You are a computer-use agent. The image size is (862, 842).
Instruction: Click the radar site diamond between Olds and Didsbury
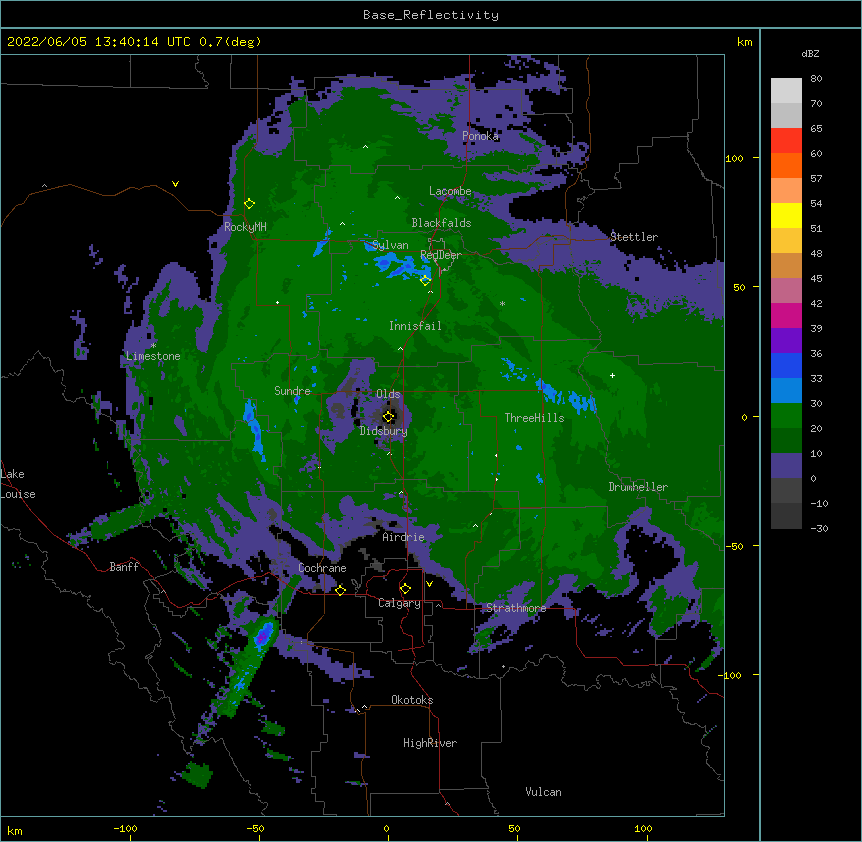click(x=388, y=416)
